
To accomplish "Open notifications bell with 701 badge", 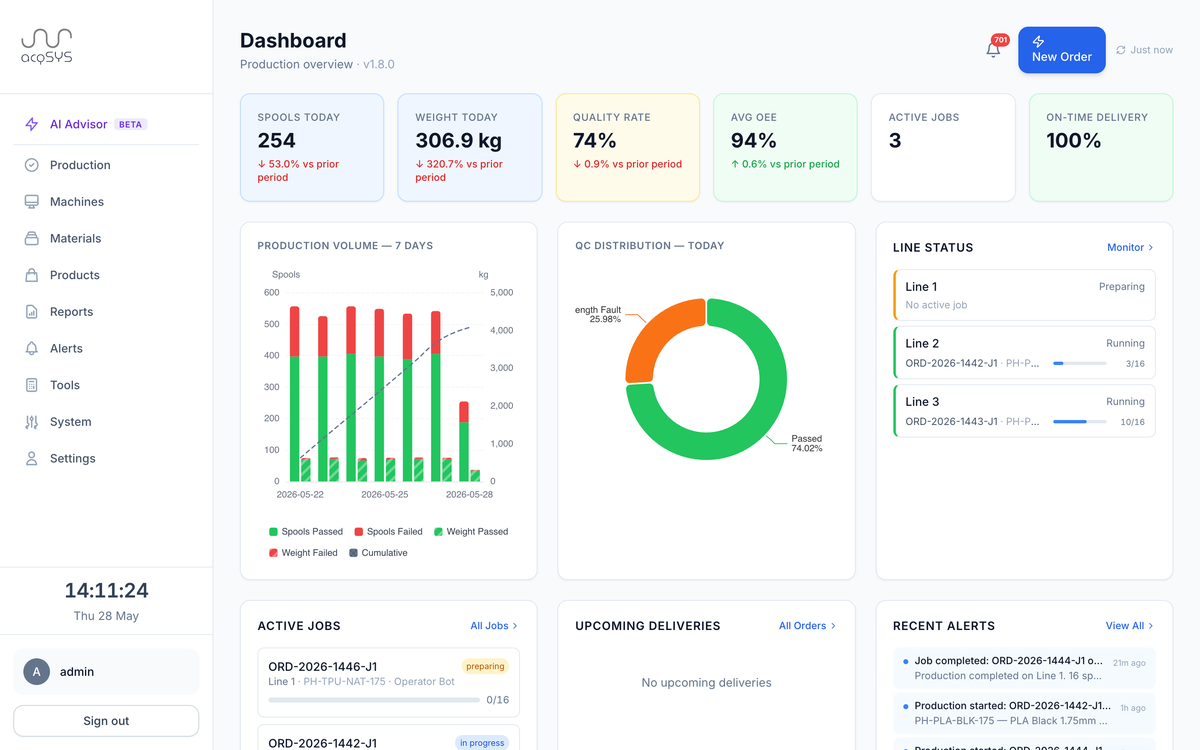I will [x=993, y=49].
